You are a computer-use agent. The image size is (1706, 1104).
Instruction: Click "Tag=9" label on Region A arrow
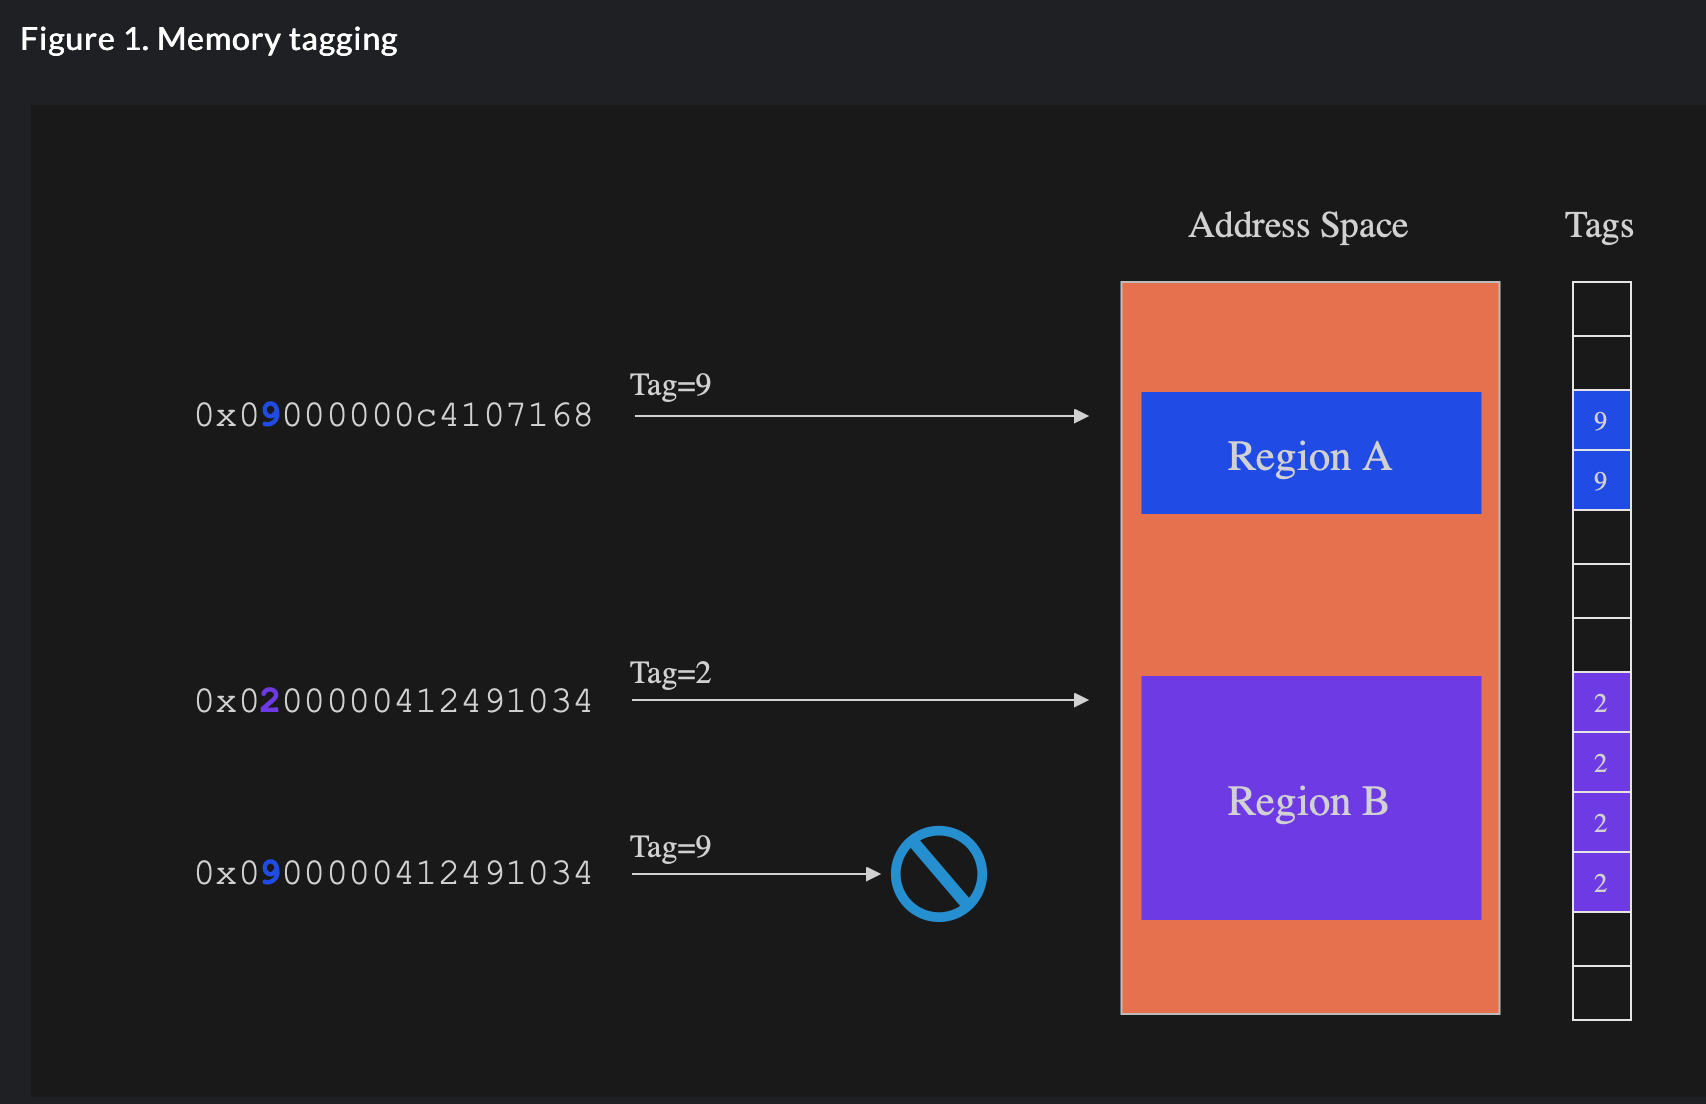[x=670, y=385]
